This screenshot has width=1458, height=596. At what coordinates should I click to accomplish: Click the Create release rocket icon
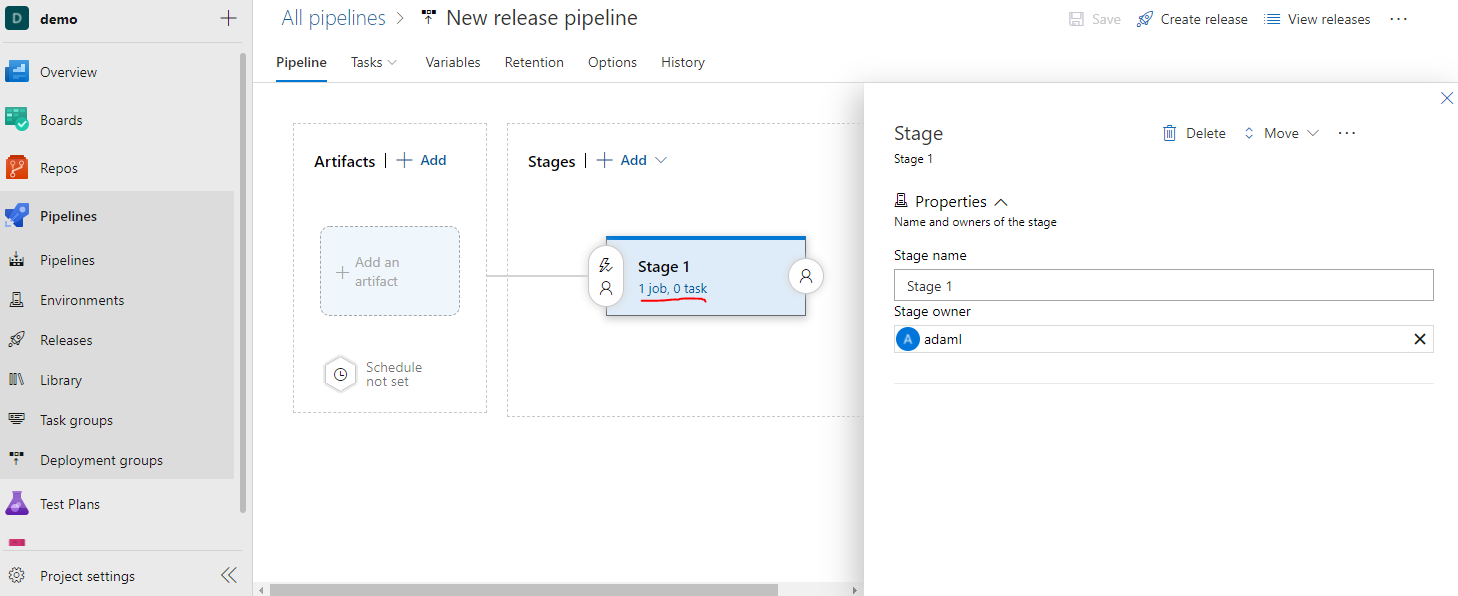[1145, 19]
